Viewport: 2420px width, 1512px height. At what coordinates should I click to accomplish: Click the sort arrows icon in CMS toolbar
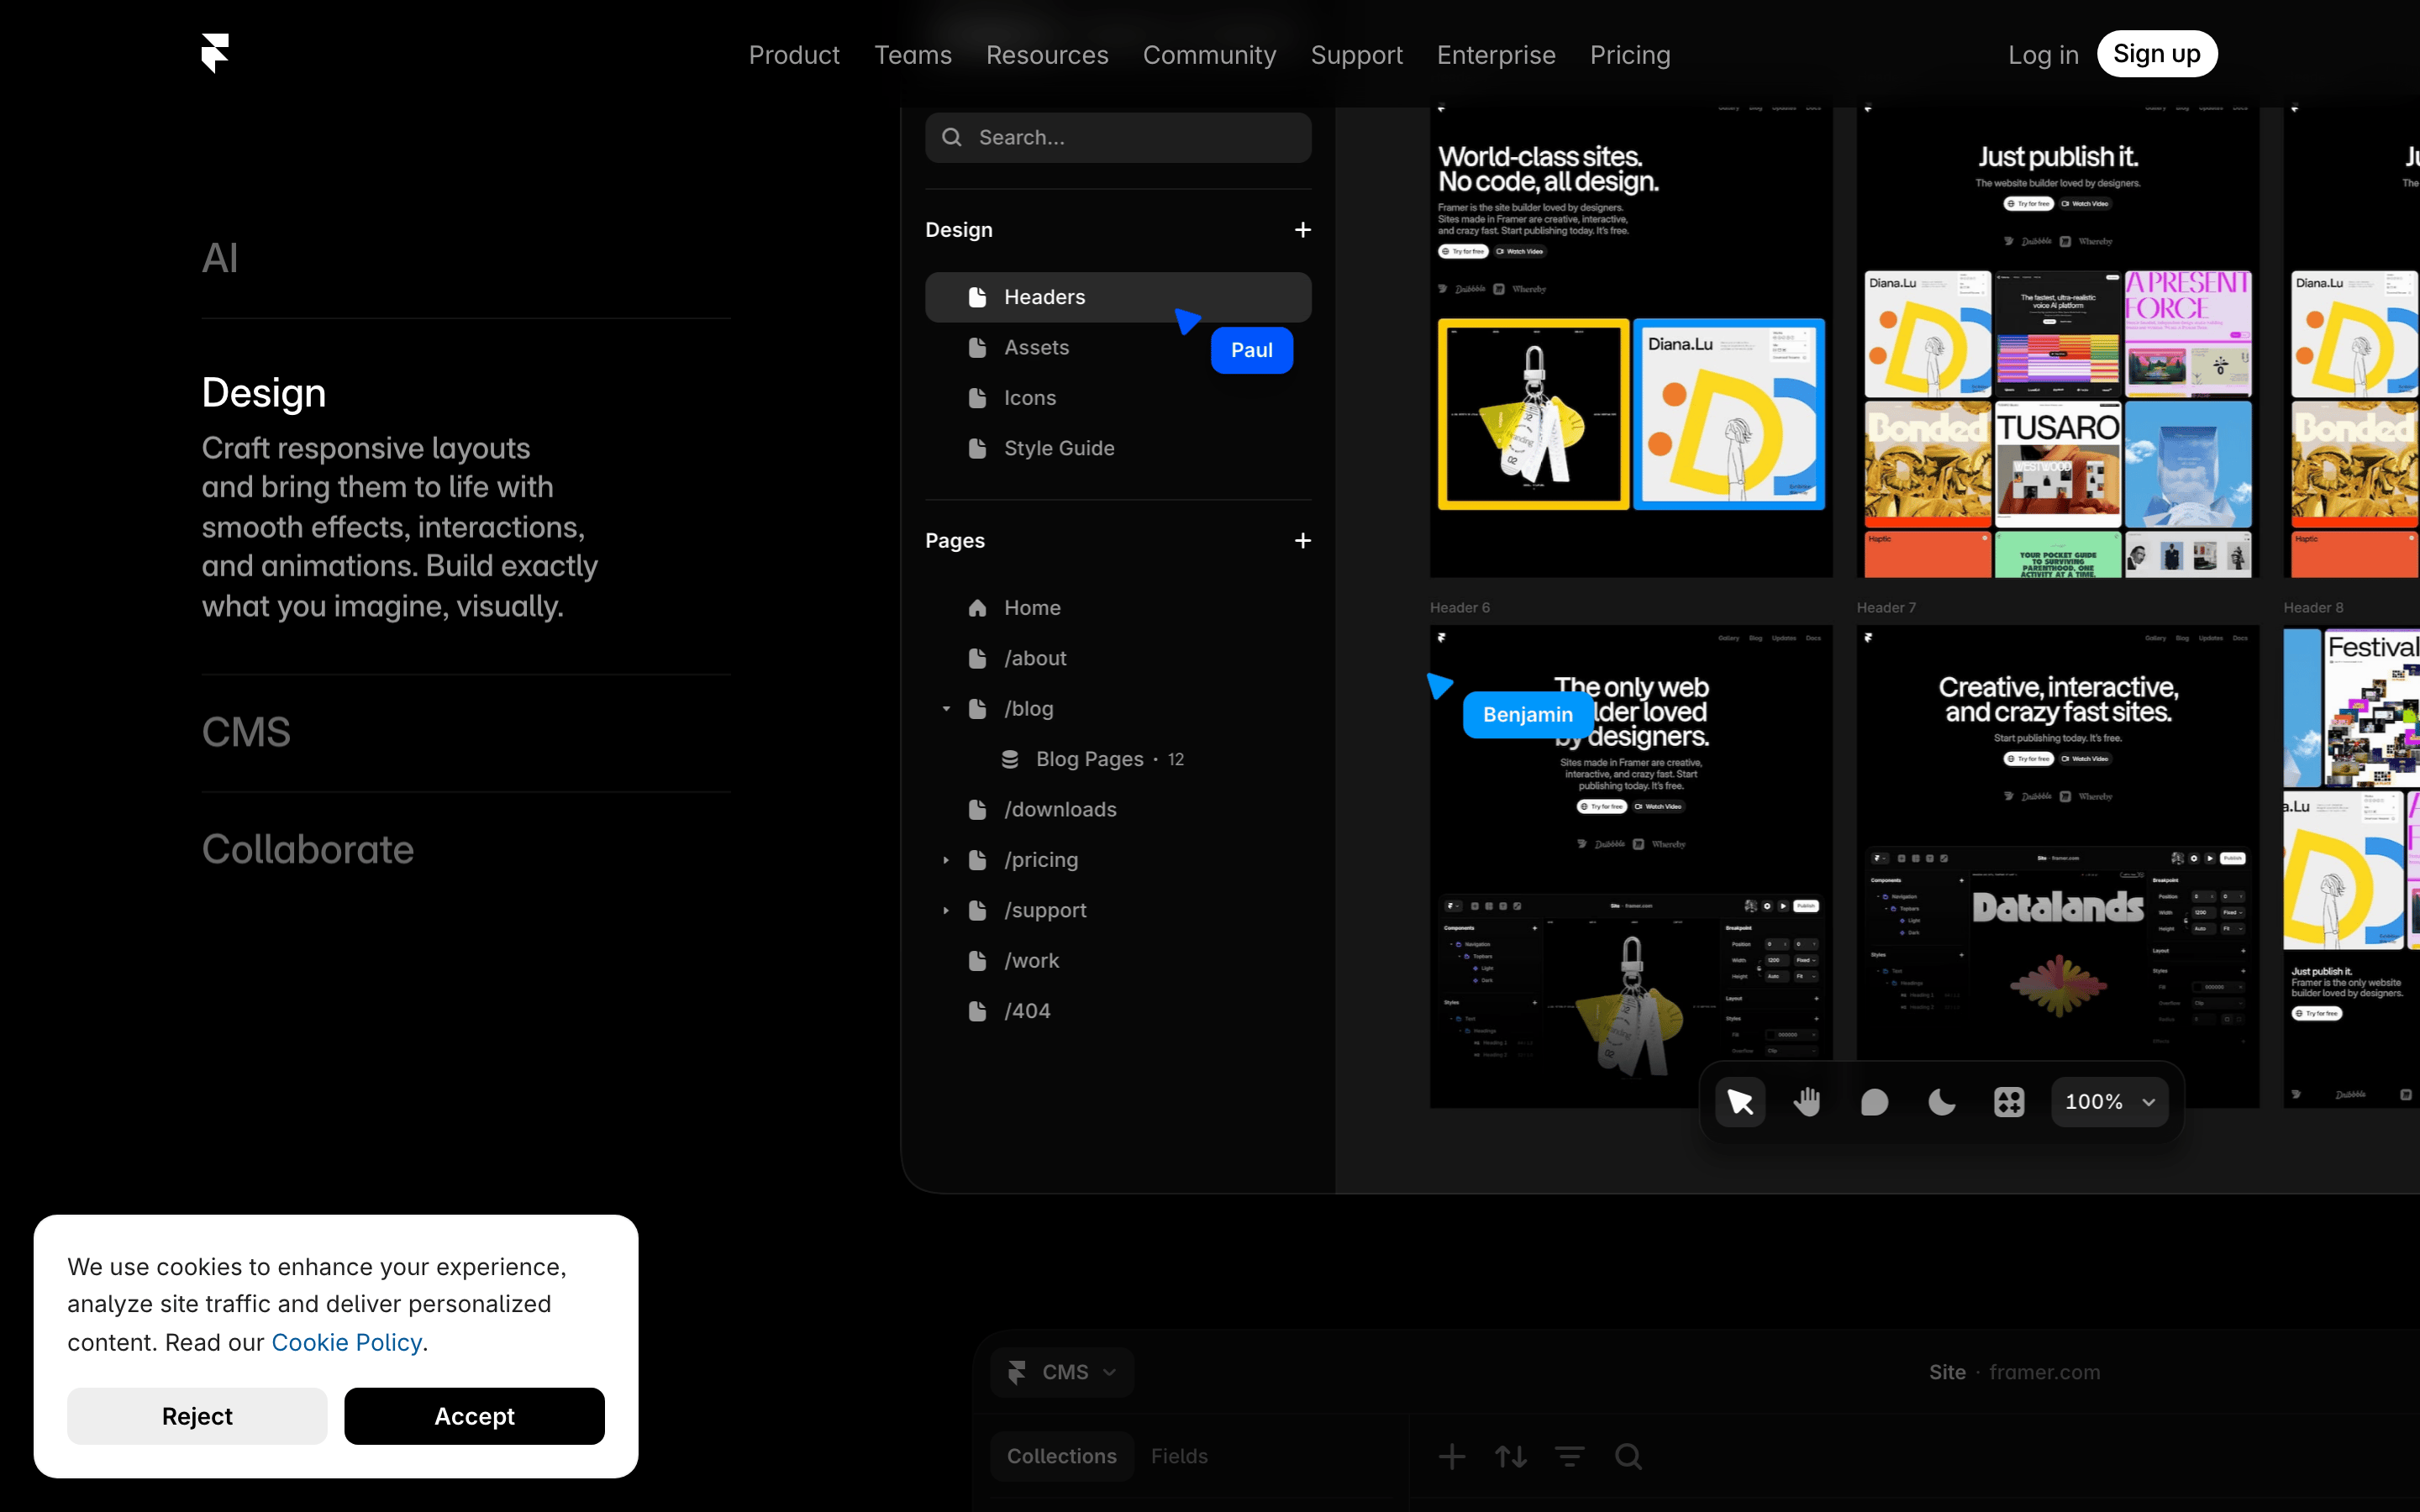(1511, 1457)
